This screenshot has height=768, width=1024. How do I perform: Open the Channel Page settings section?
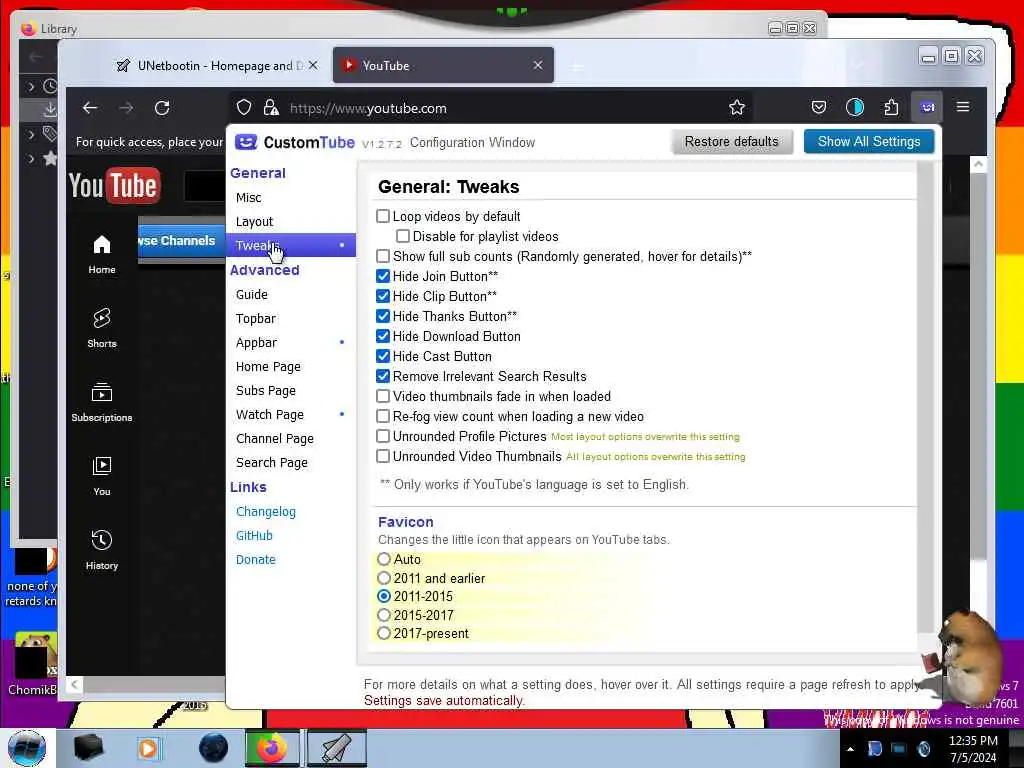tap(291, 438)
